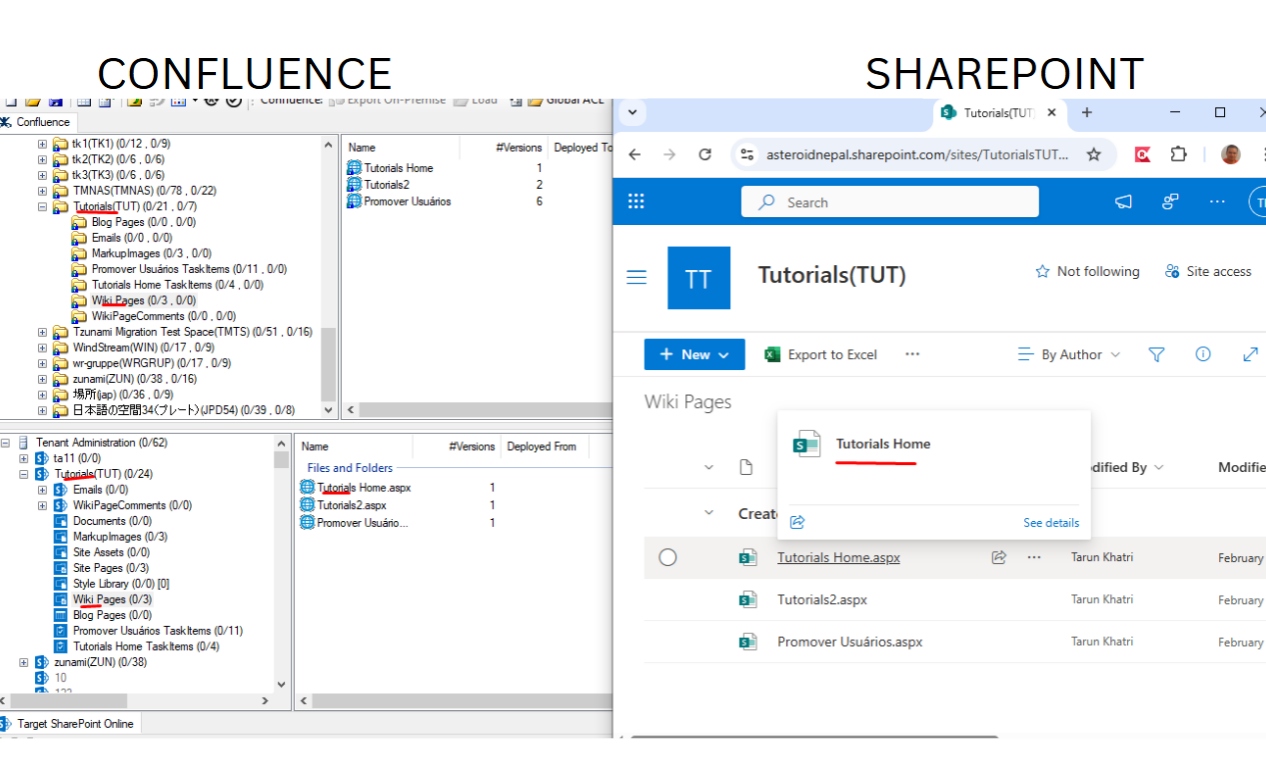Image resolution: width=1266 pixels, height=770 pixels.
Task: Open the SharePoint app launcher waffle
Action: point(636,202)
